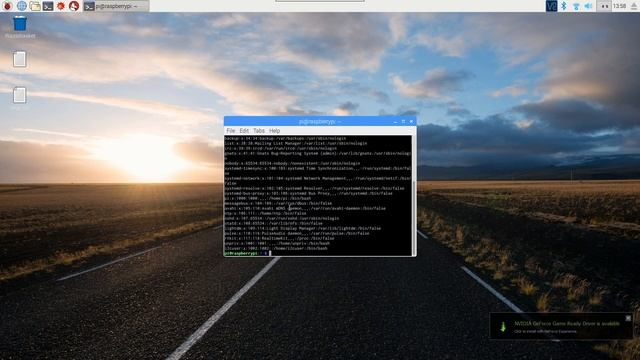Image resolution: width=640 pixels, height=360 pixels.
Task: Open the Help menu in terminal
Action: click(x=274, y=131)
